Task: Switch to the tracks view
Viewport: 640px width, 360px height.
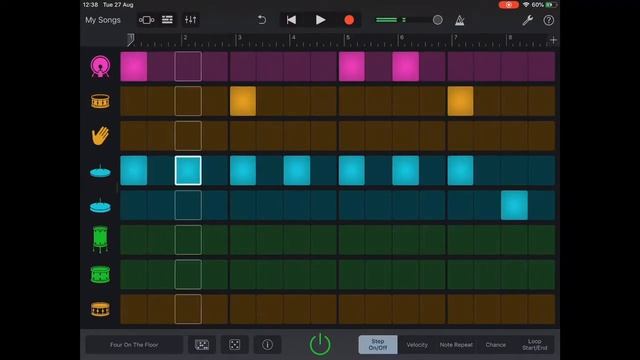Action: (x=167, y=20)
